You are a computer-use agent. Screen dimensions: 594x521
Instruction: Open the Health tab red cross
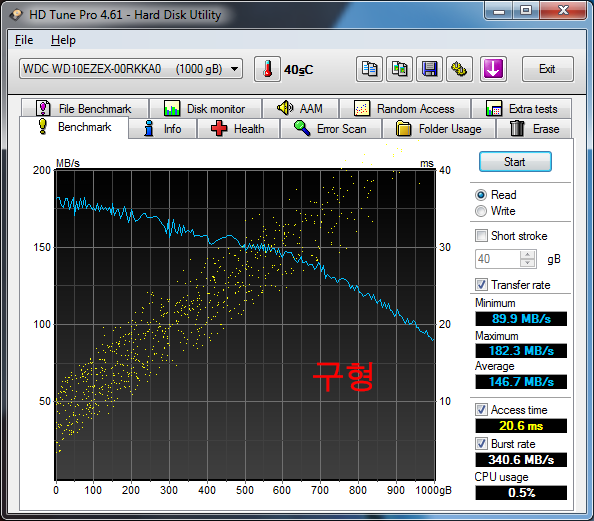[238, 129]
